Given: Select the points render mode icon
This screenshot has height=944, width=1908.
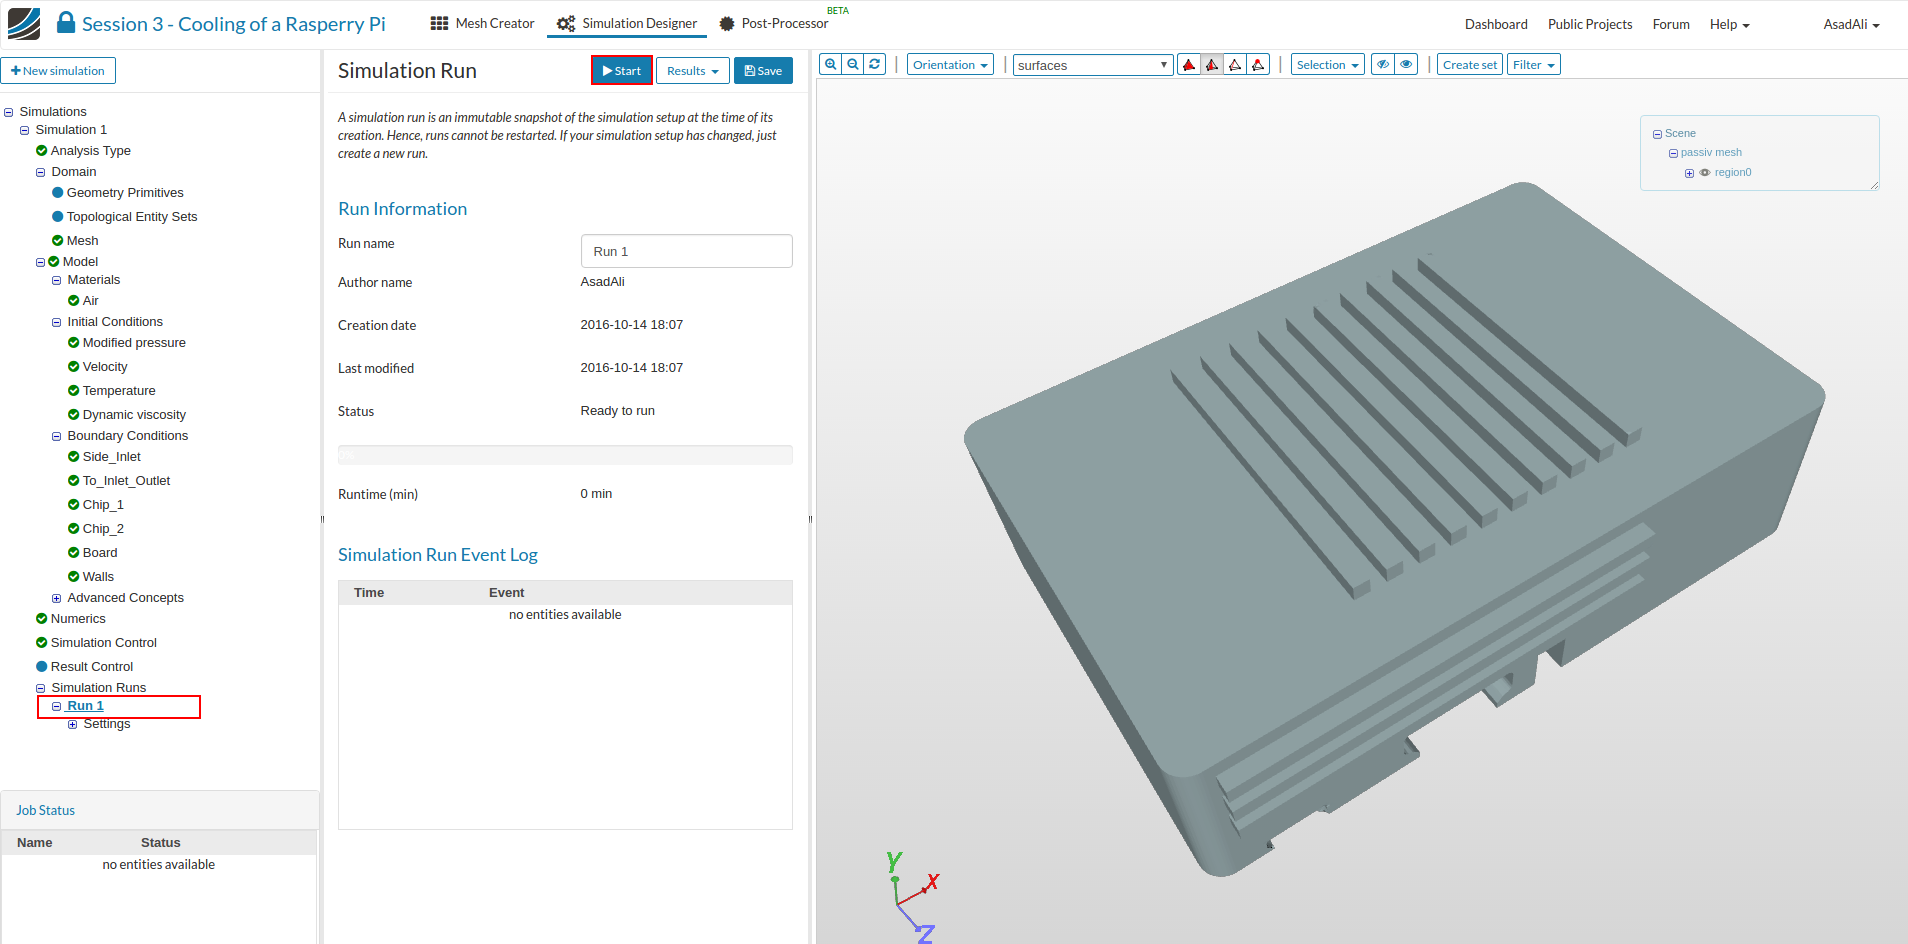Looking at the screenshot, I should 1258,65.
